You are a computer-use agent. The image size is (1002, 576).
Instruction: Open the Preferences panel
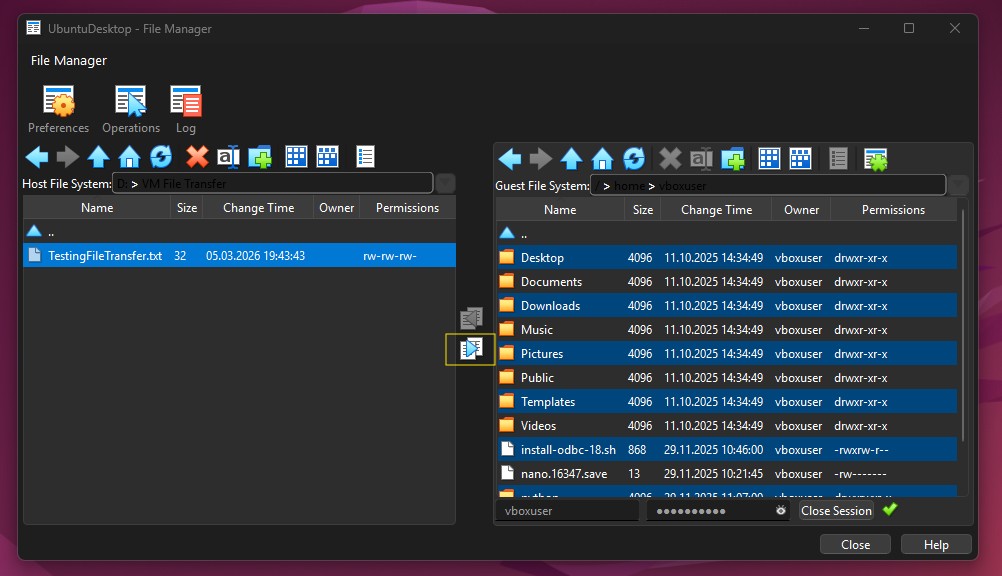pos(58,108)
